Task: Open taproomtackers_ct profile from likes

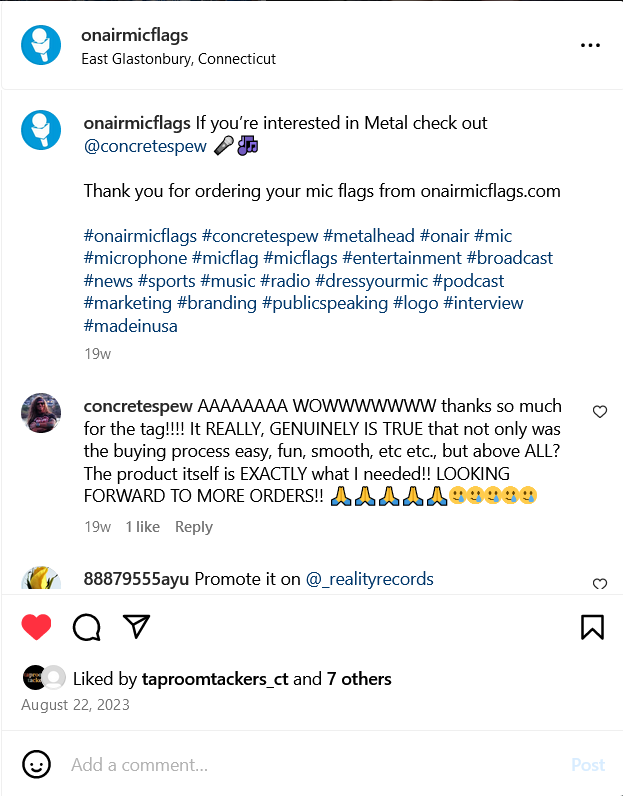Action: (215, 679)
